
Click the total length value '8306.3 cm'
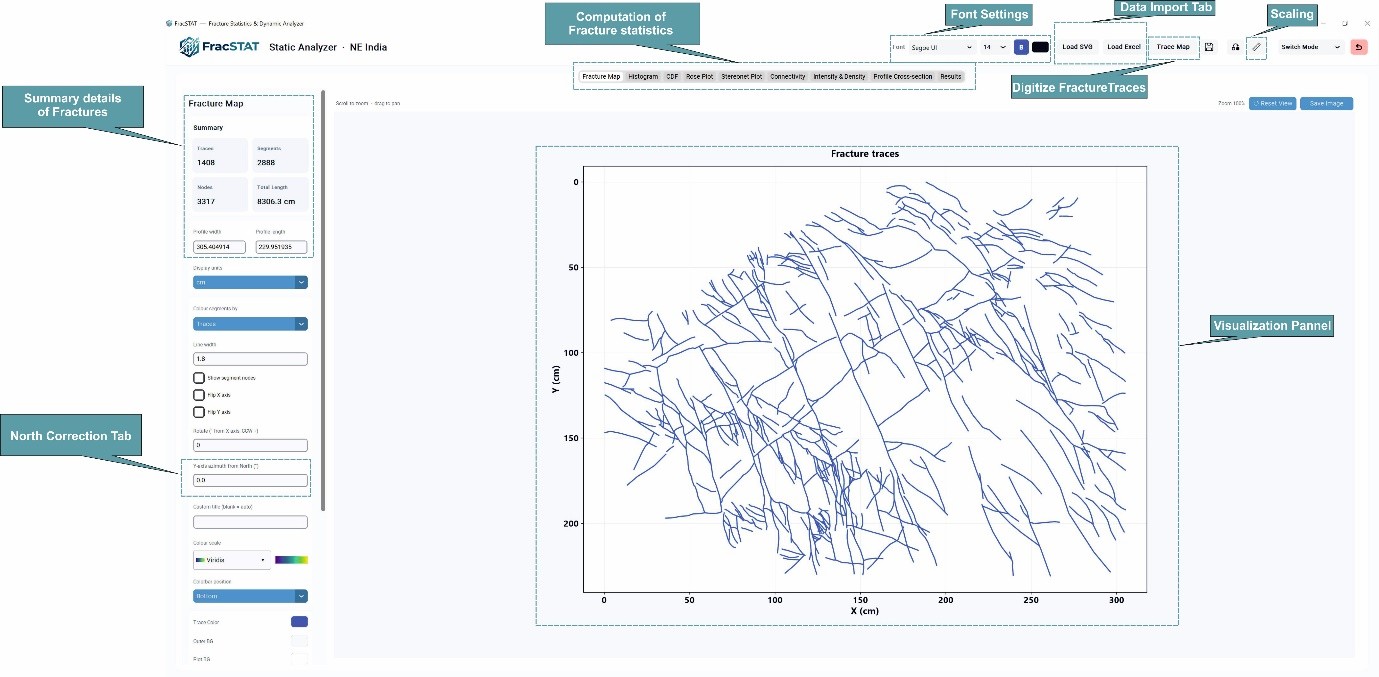[x=274, y=202]
